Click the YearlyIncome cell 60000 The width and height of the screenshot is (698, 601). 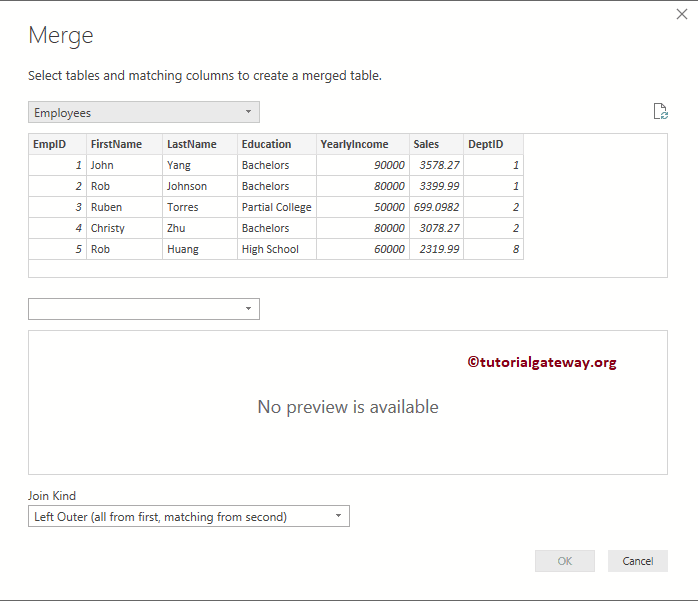[x=363, y=249]
